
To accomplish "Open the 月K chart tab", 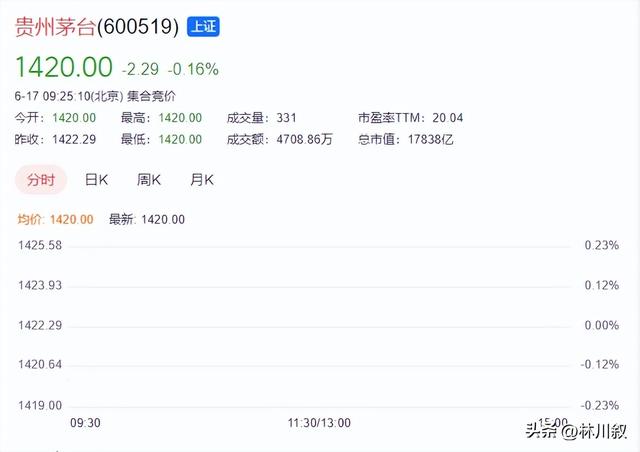I will (x=202, y=180).
